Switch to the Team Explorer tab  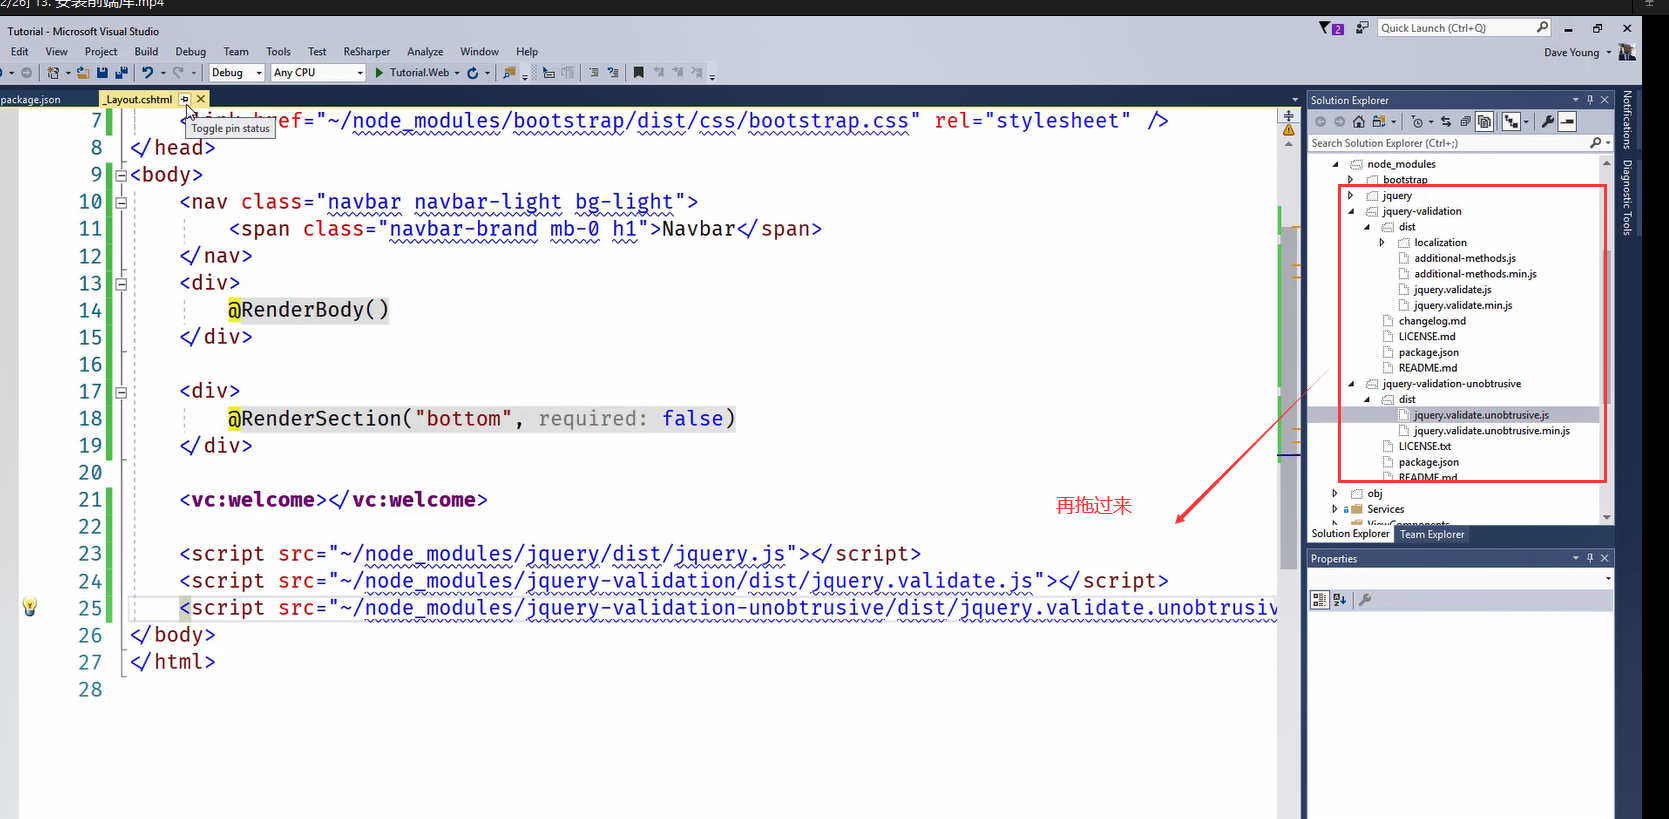click(x=1432, y=534)
